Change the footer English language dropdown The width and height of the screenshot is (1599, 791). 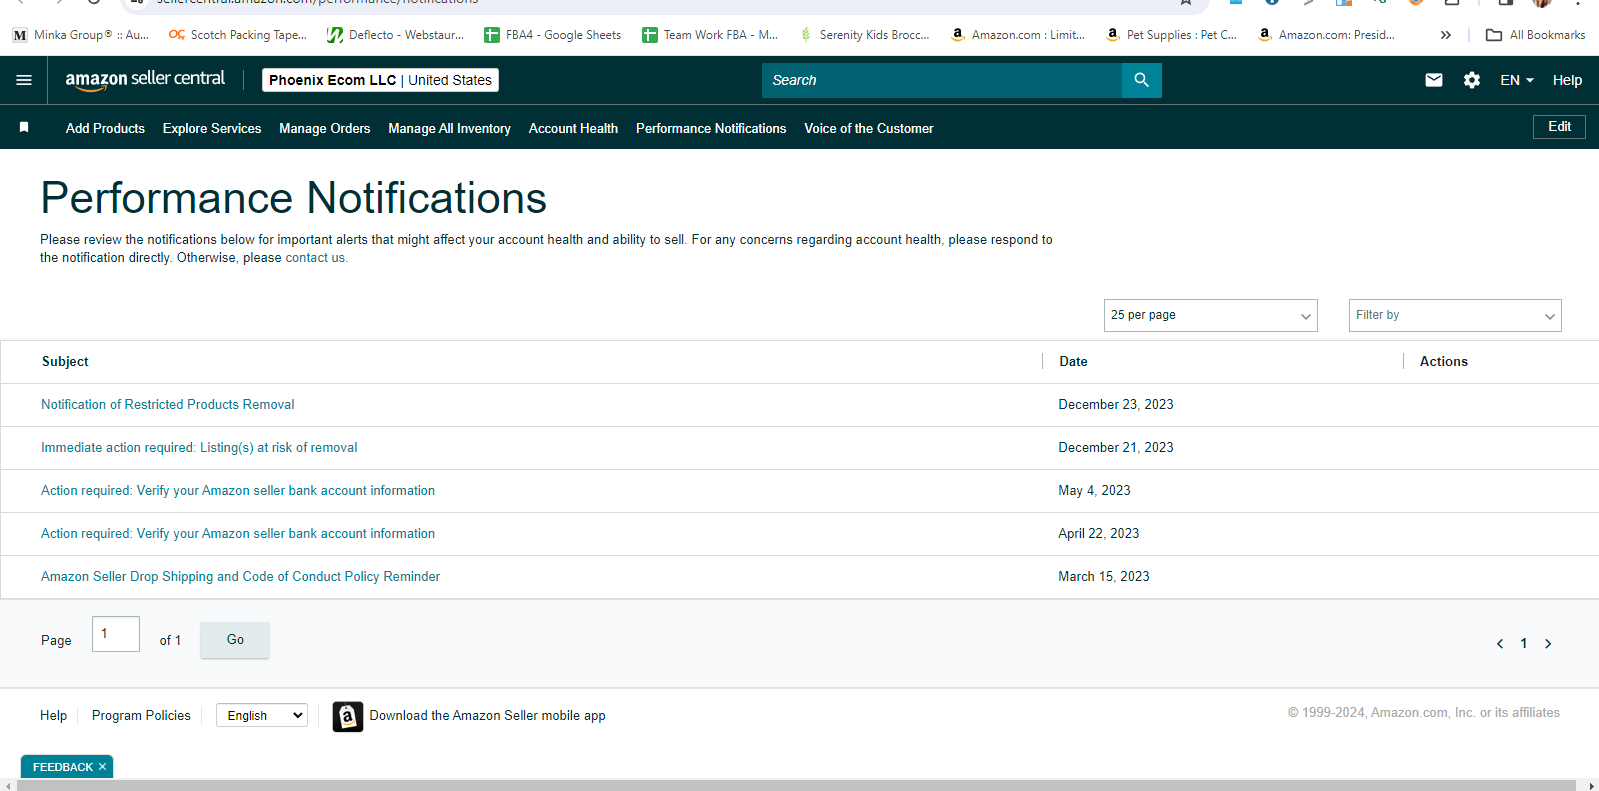(262, 715)
